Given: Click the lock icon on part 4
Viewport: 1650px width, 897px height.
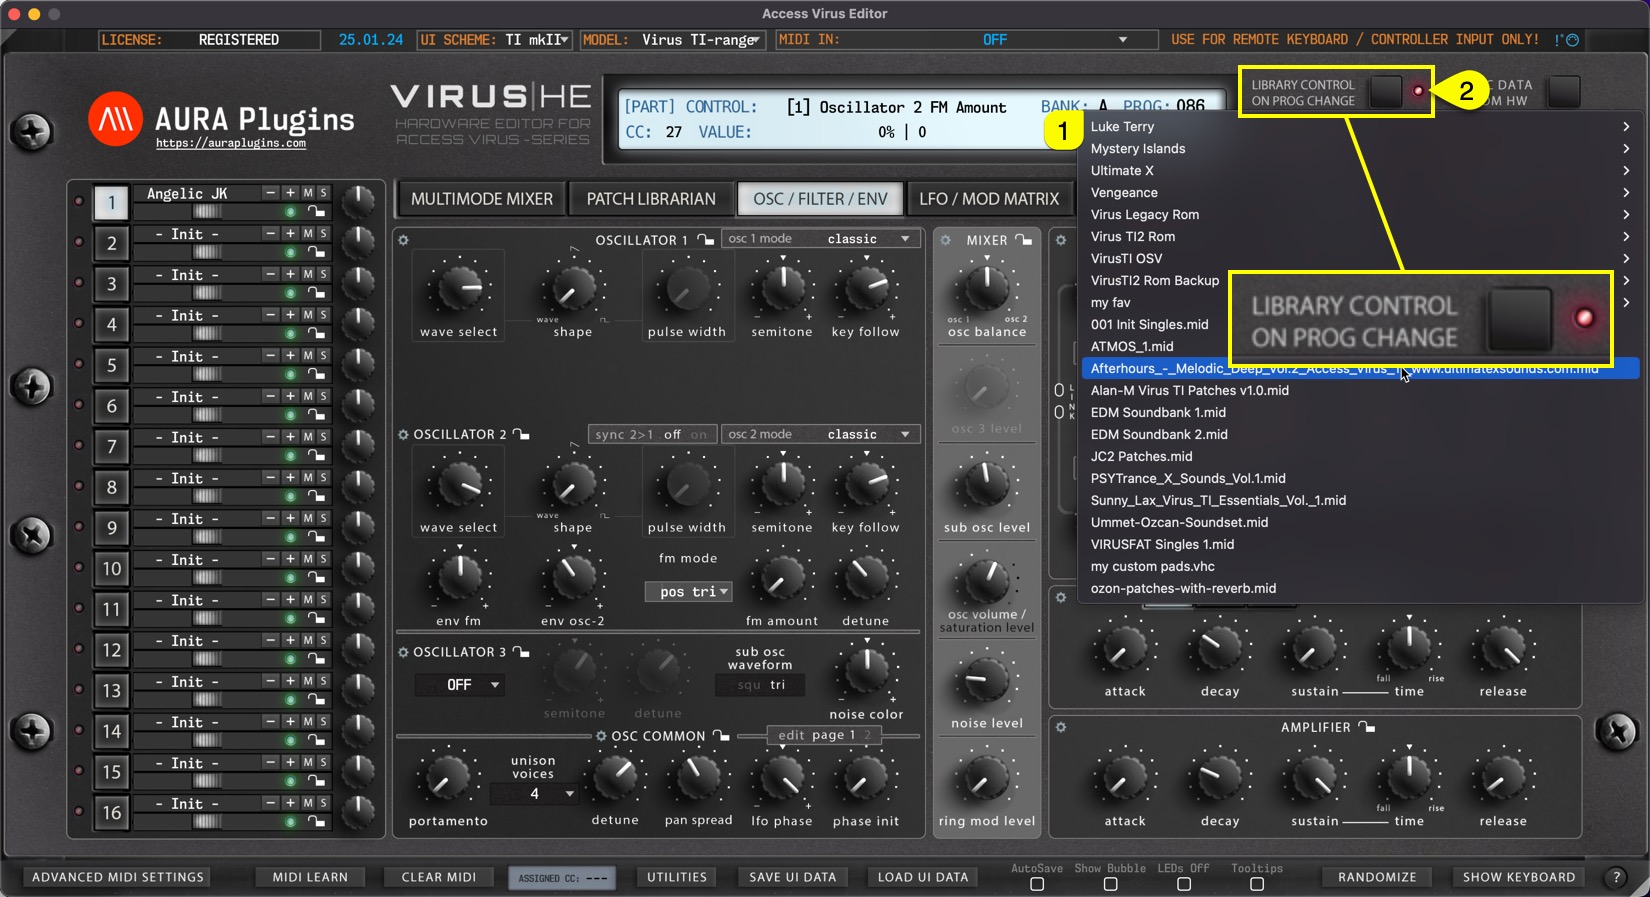Looking at the screenshot, I should (x=316, y=333).
